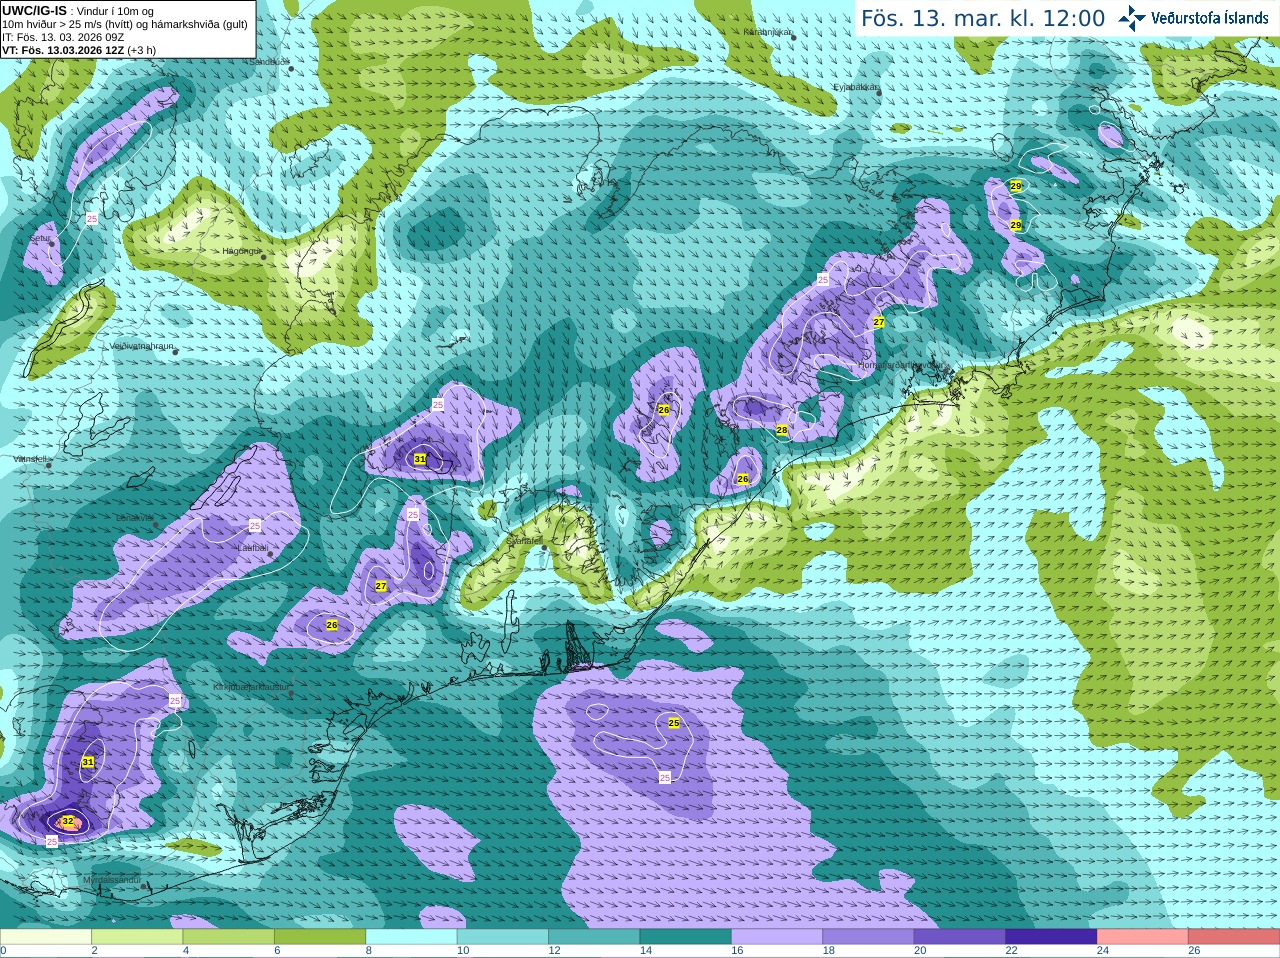Select the 14–16 m/s legend color
Viewport: 1280px width, 958px height.
point(686,937)
